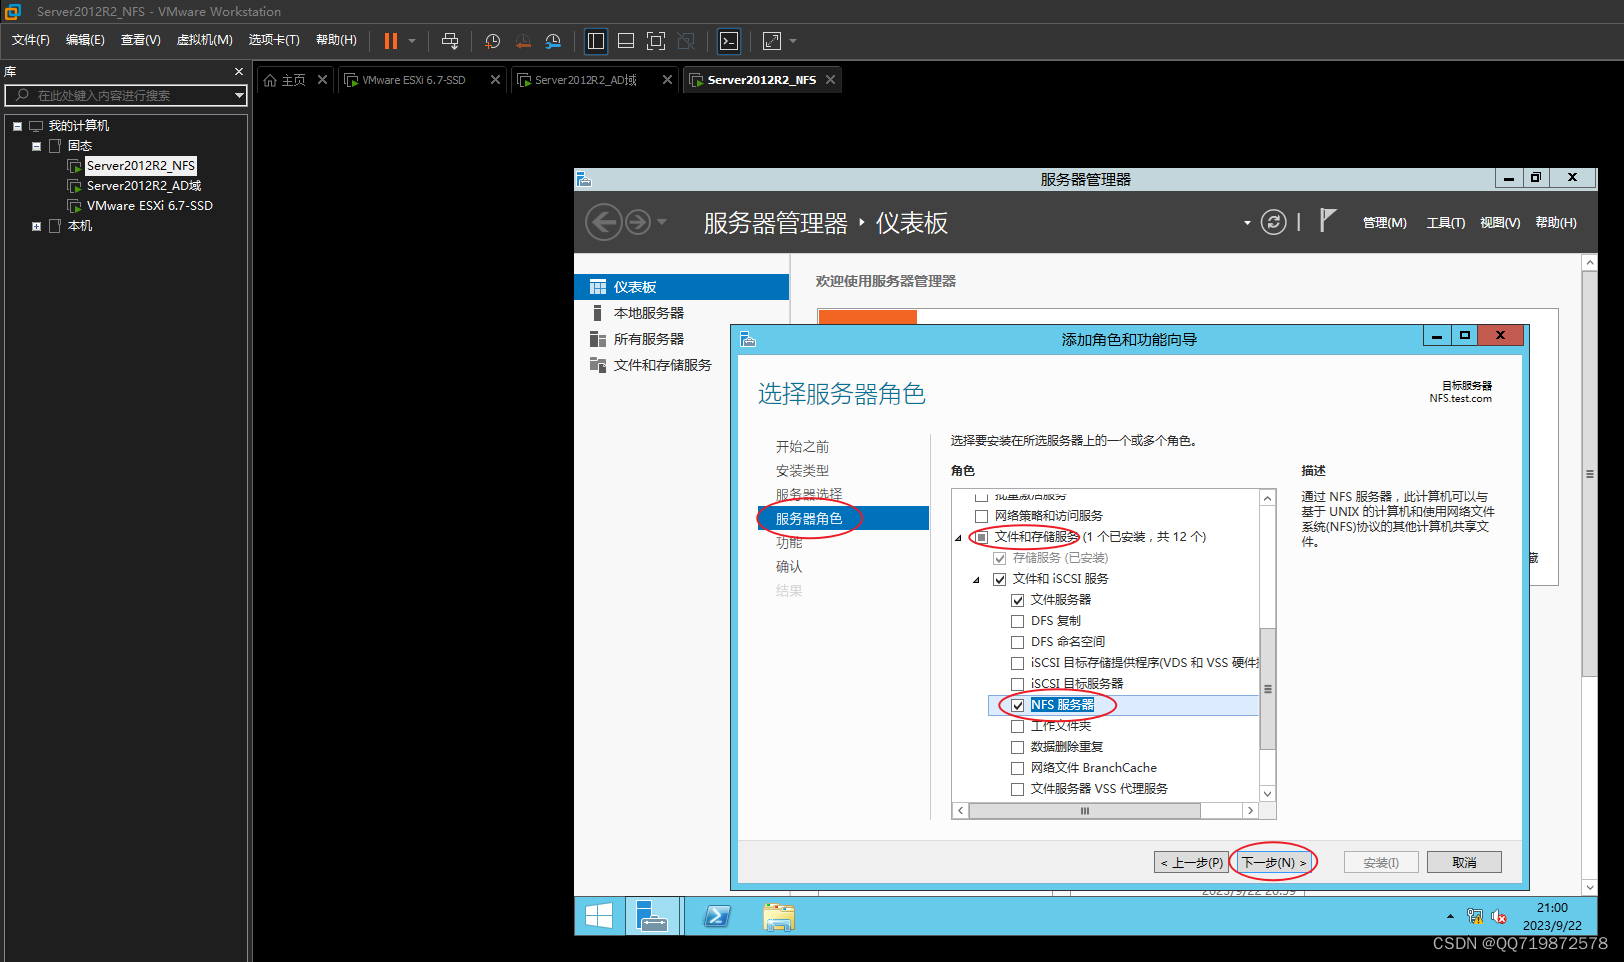The height and width of the screenshot is (962, 1624).
Task: Click the Server Manager forward arrow
Action: (x=638, y=222)
